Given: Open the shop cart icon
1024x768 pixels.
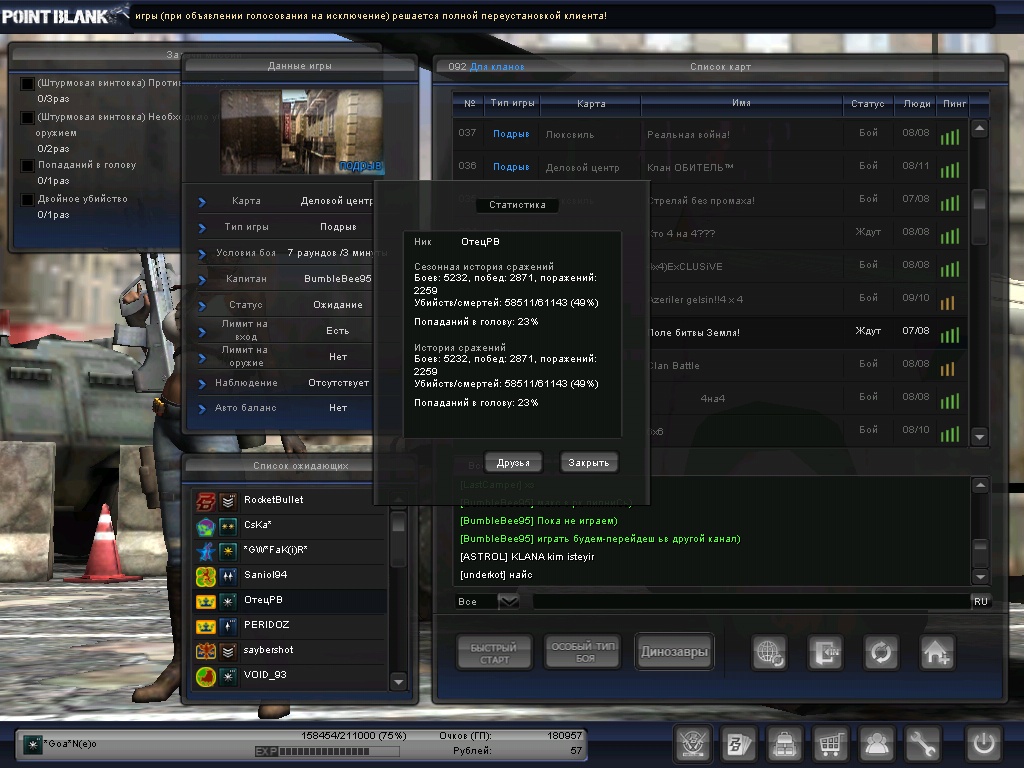Looking at the screenshot, I should tap(830, 744).
